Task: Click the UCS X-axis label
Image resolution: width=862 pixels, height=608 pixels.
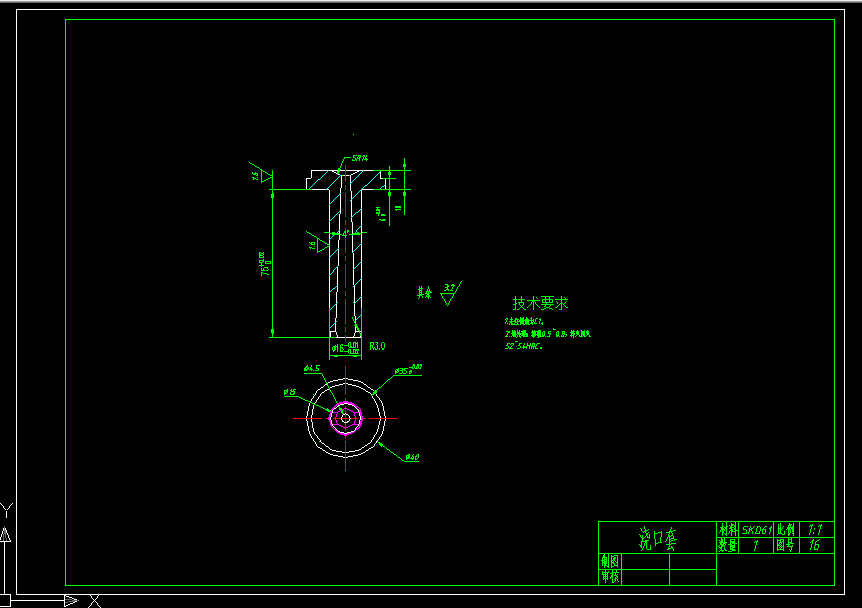Action: tap(95, 601)
